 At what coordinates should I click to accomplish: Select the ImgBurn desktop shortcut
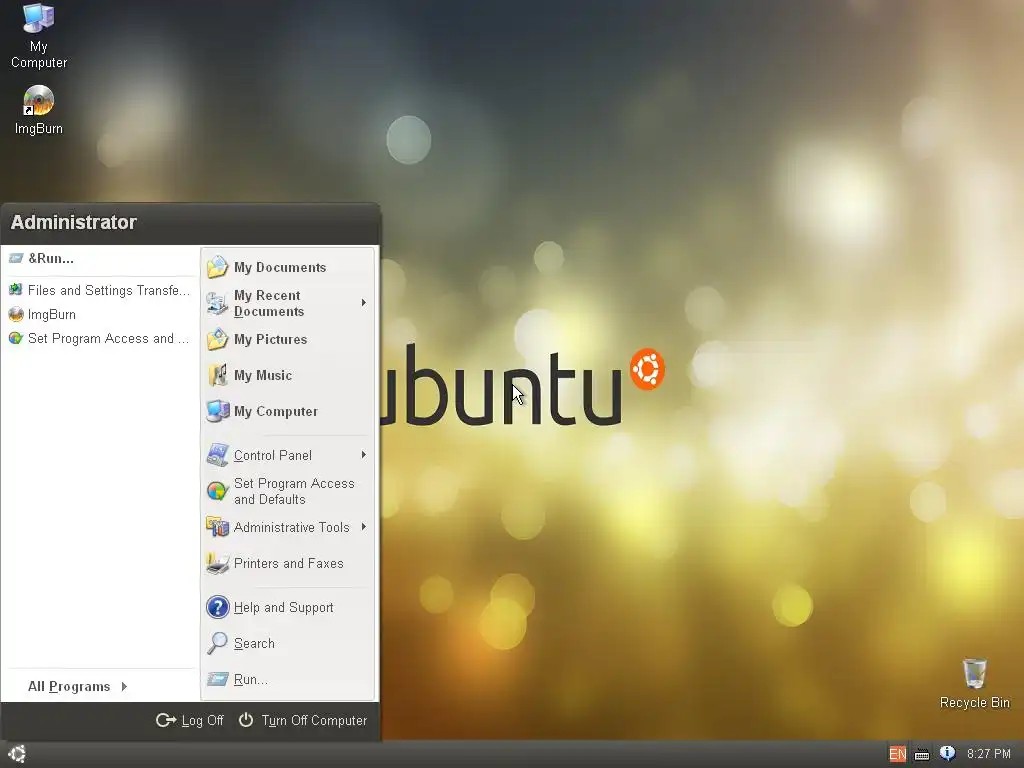(x=39, y=110)
